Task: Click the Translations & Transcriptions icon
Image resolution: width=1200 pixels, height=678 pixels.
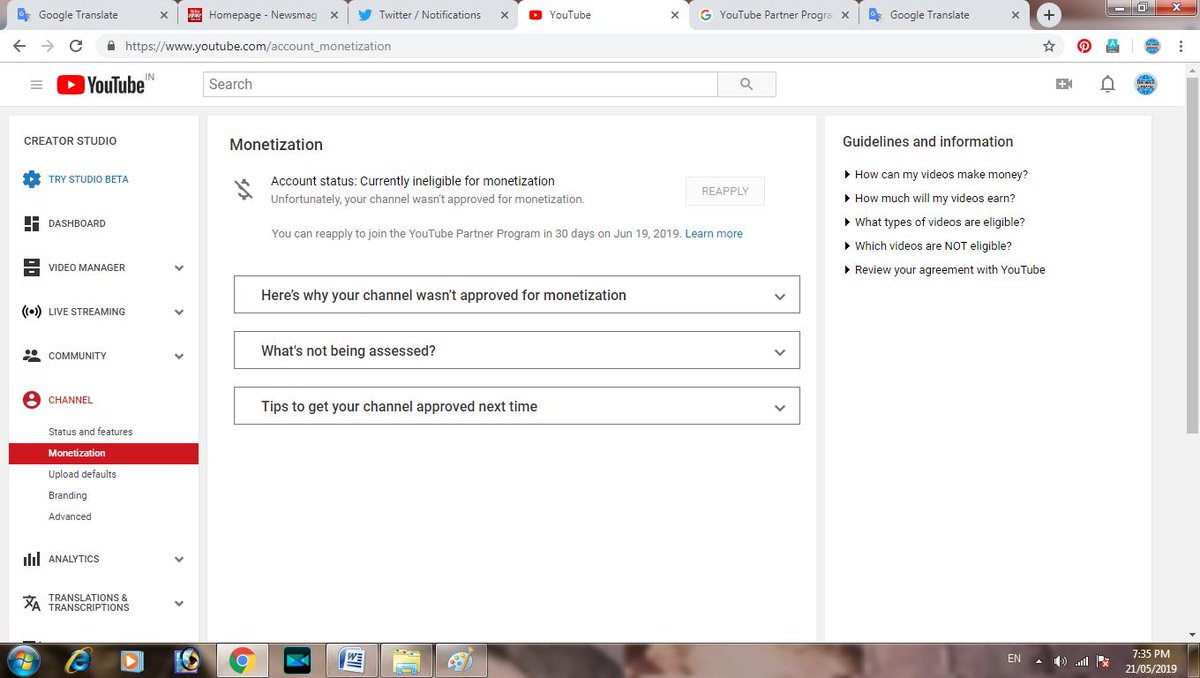Action: 31,603
